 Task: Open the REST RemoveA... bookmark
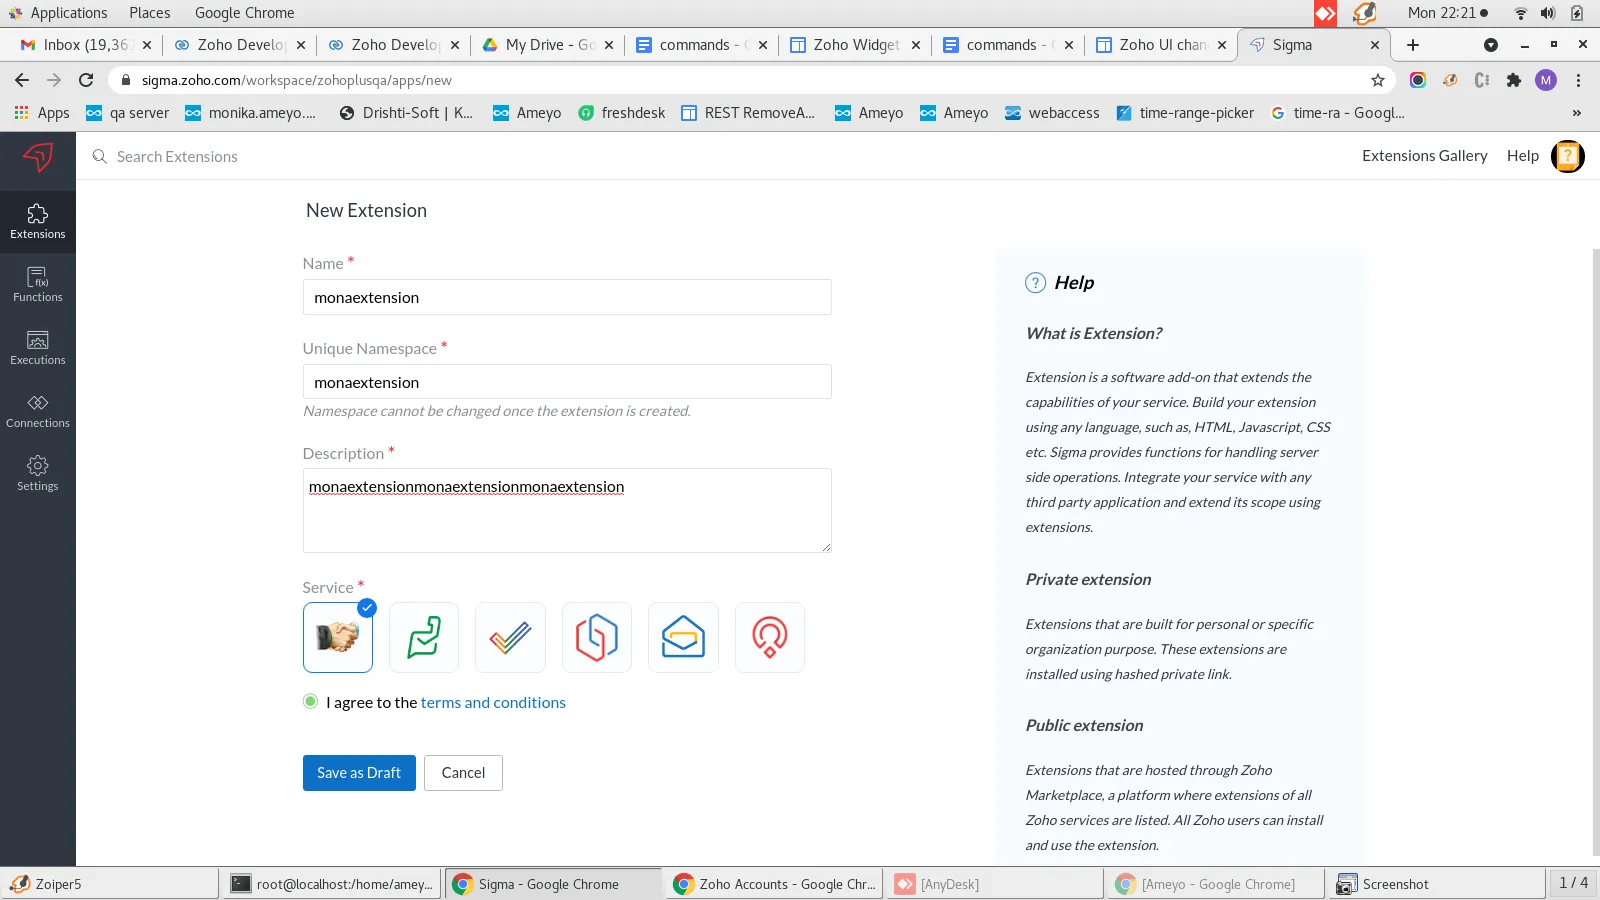click(x=748, y=113)
